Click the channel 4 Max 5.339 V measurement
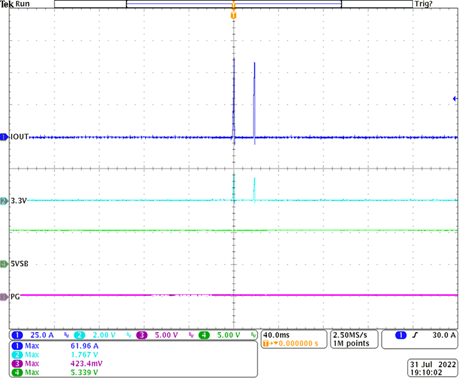This screenshot has width=459, height=378. tap(55, 372)
